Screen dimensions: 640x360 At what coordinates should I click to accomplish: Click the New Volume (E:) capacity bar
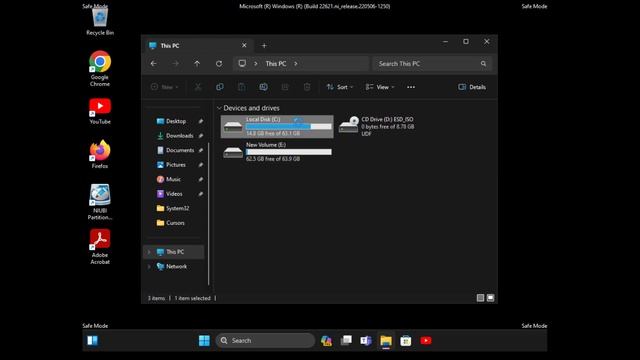click(289, 152)
